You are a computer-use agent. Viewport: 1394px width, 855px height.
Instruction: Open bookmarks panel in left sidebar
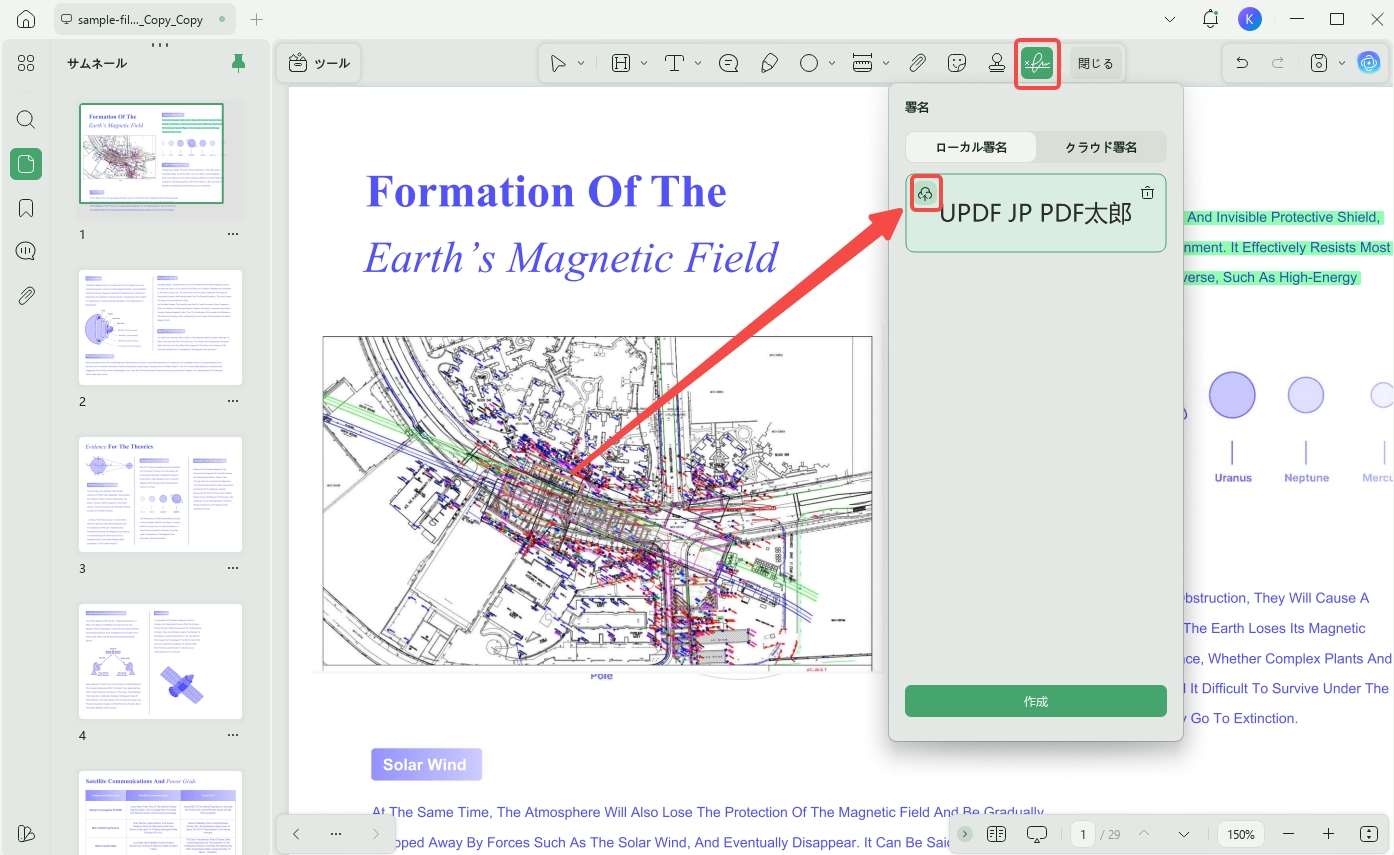coord(26,207)
